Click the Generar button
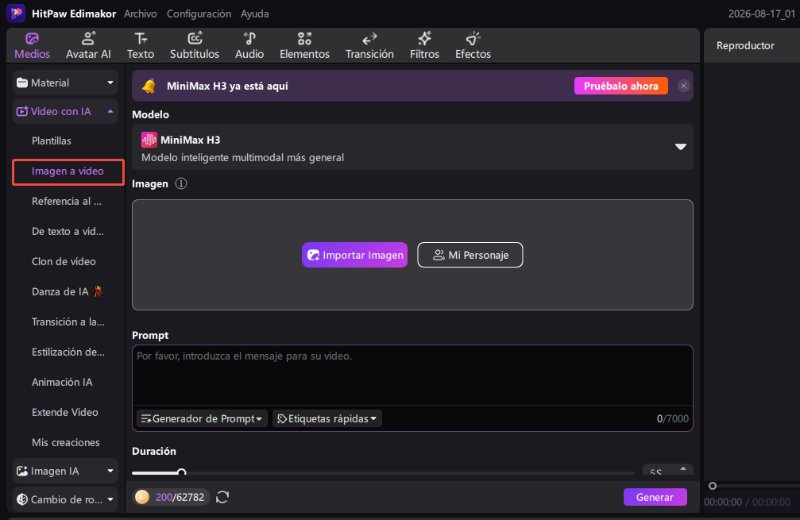800x520 pixels. pyautogui.click(x=655, y=497)
